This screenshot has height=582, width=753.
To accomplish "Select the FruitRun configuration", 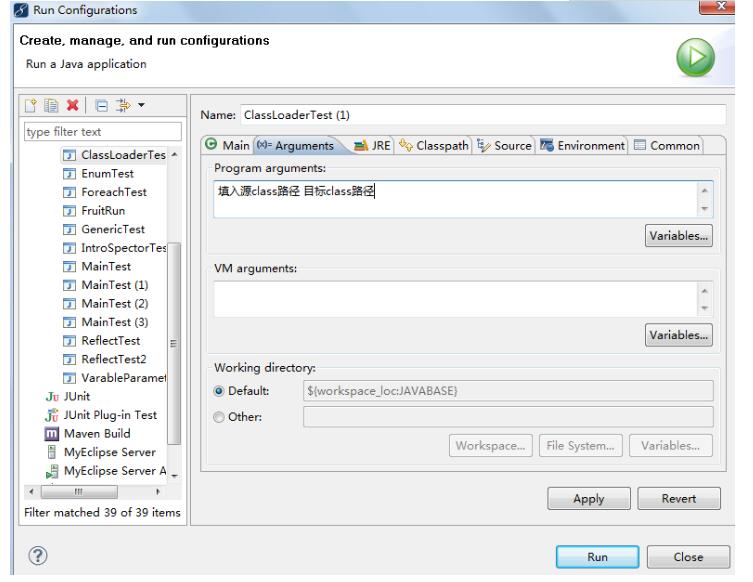I will point(94,211).
